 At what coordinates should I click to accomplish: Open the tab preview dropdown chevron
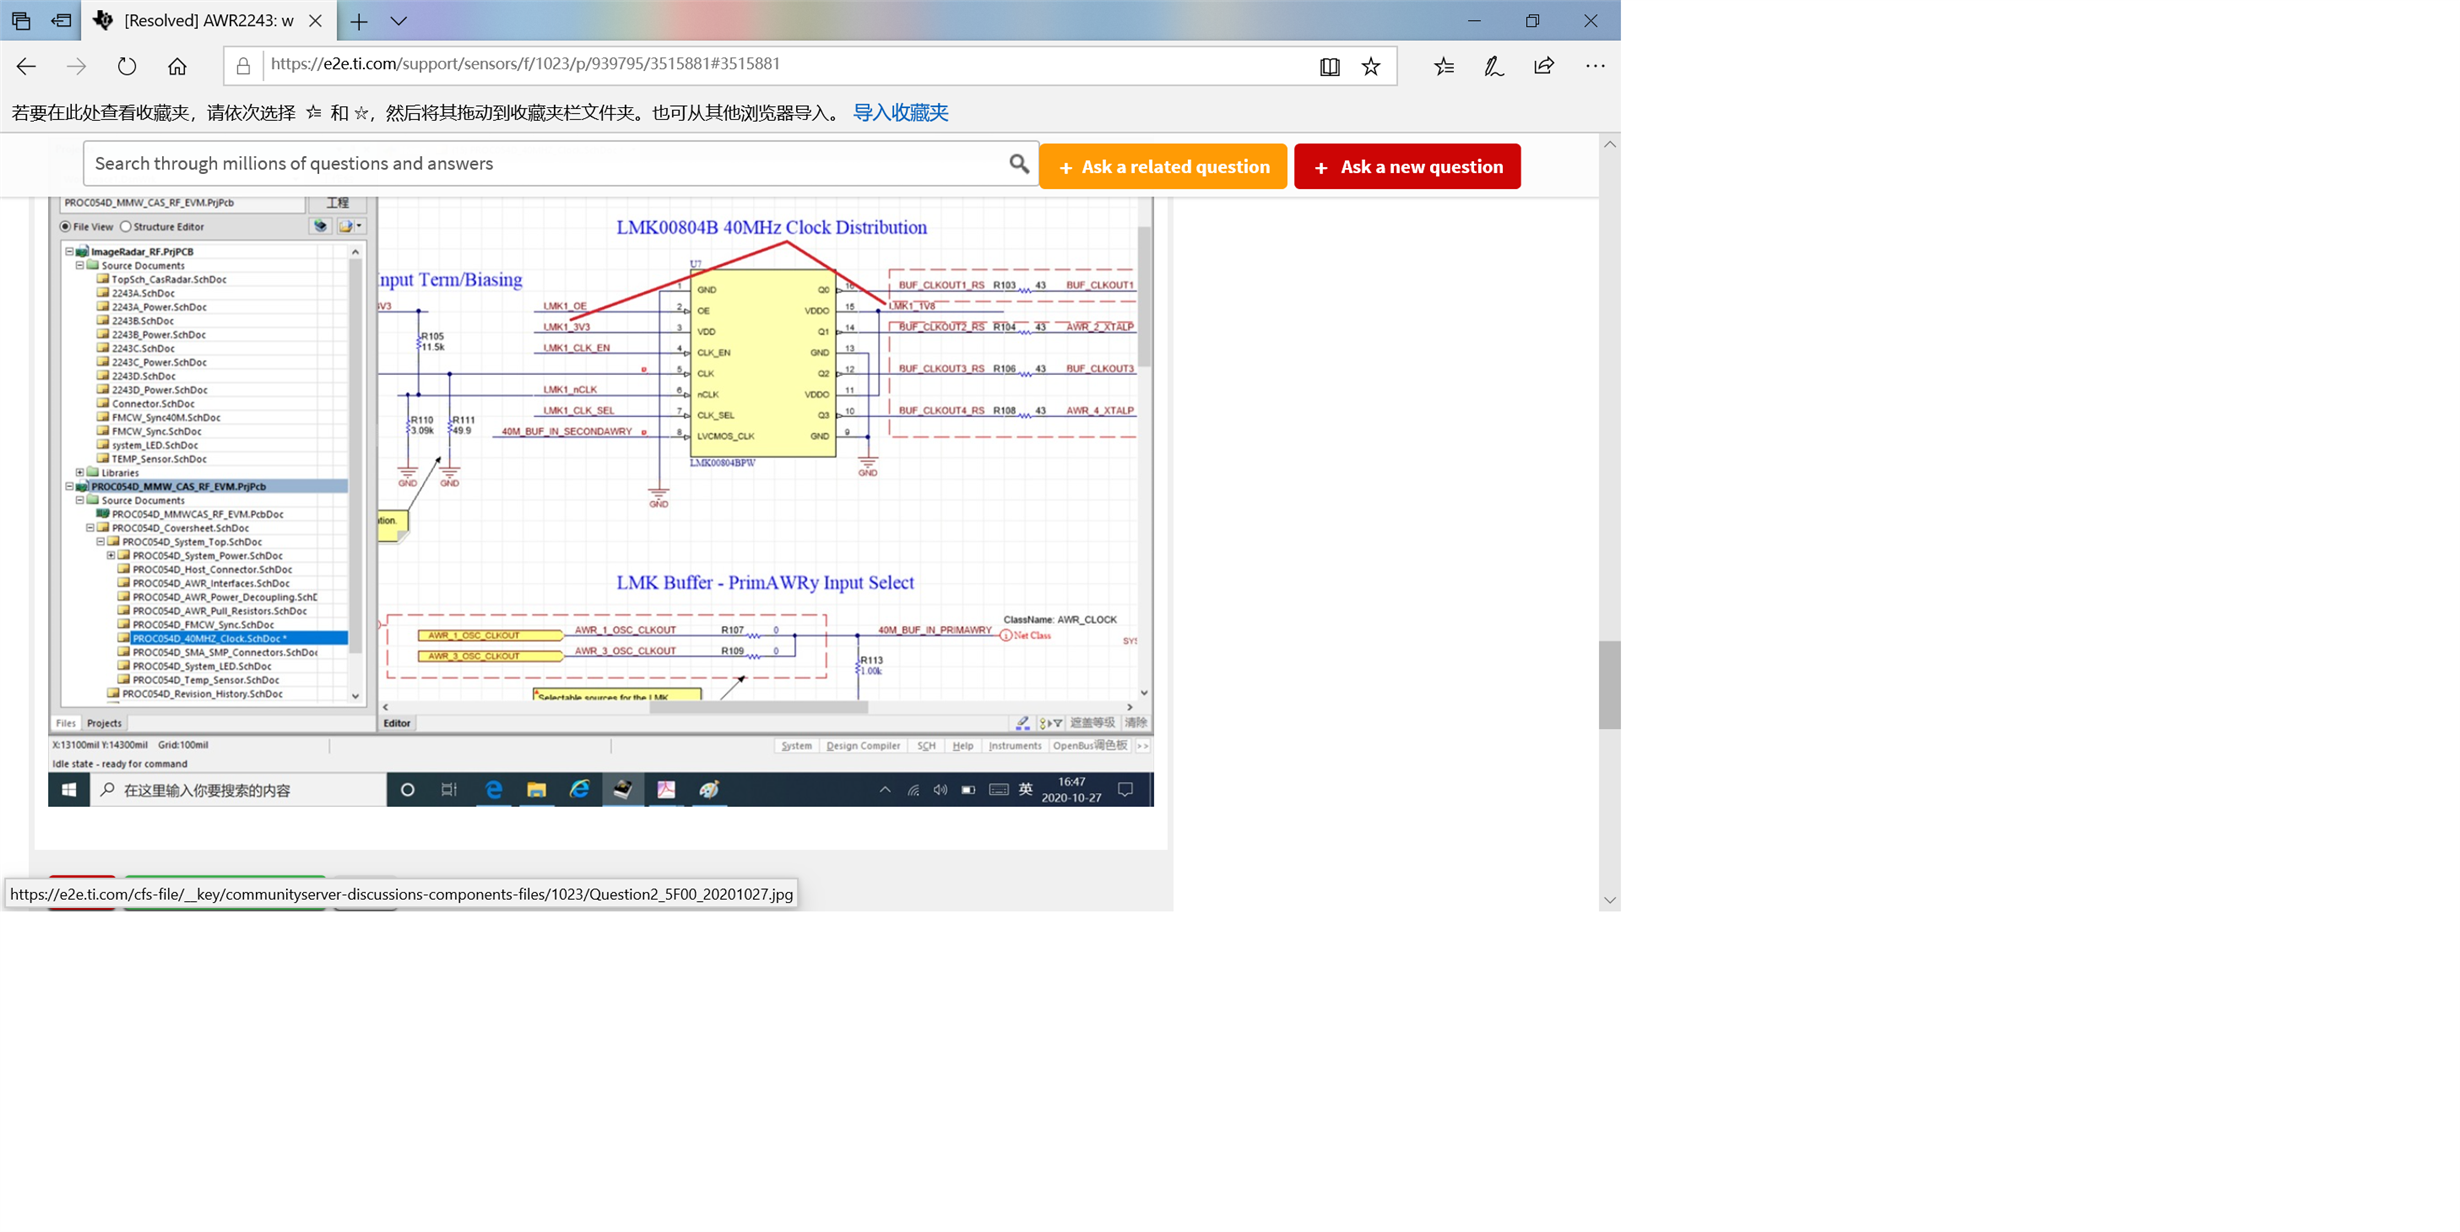(399, 21)
